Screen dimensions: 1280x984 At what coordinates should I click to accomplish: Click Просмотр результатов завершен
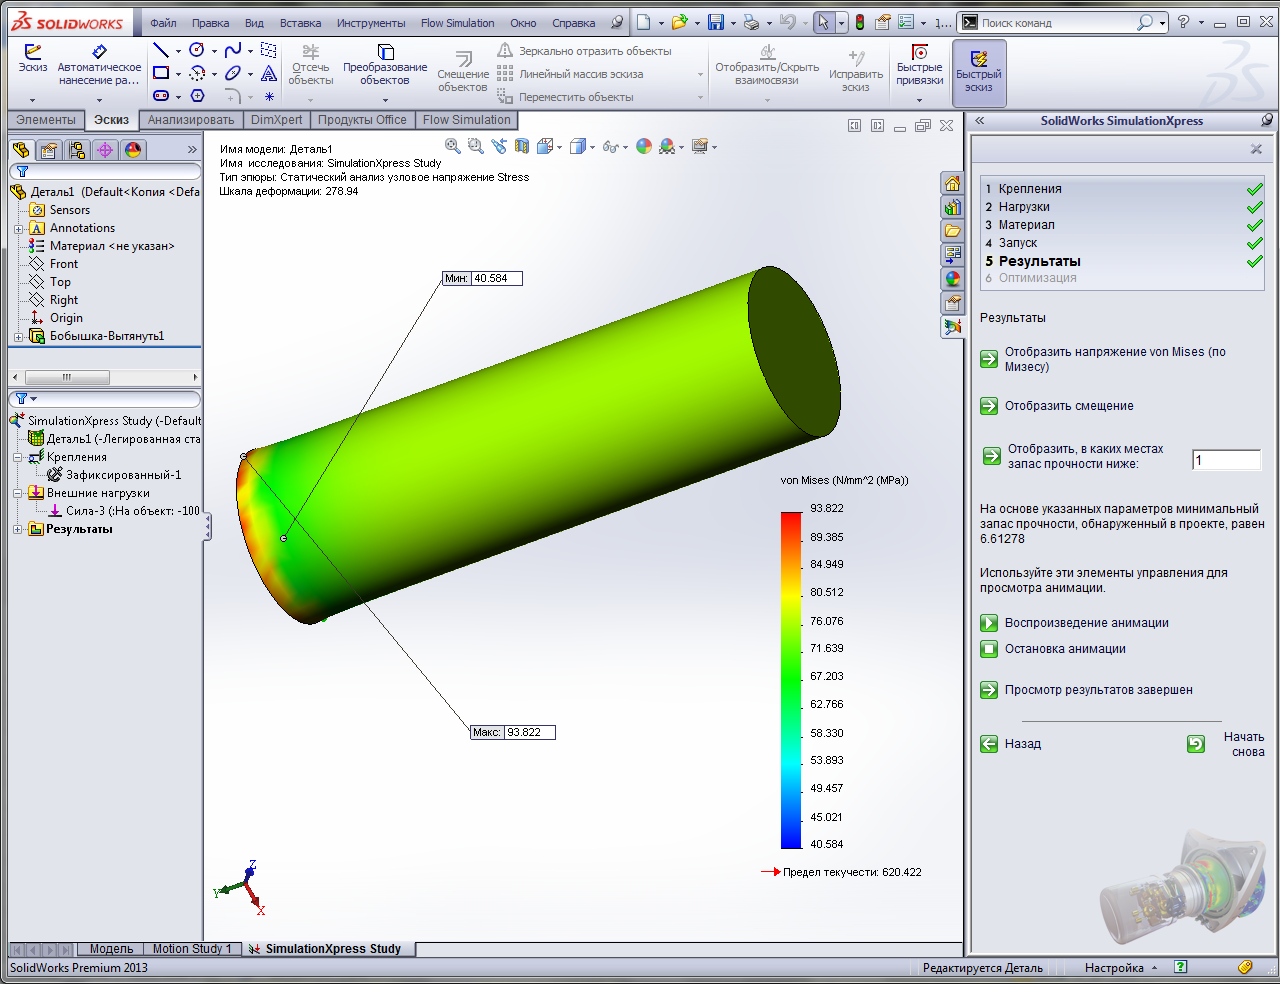[1087, 690]
